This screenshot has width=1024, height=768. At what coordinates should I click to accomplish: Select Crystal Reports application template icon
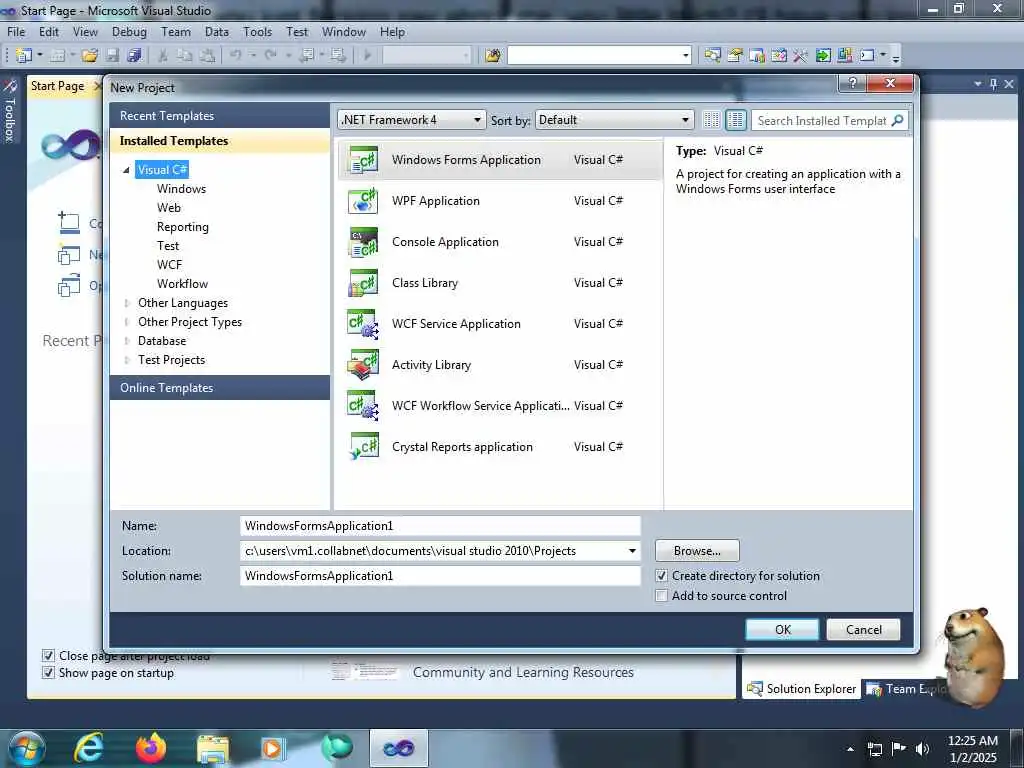coord(363,447)
